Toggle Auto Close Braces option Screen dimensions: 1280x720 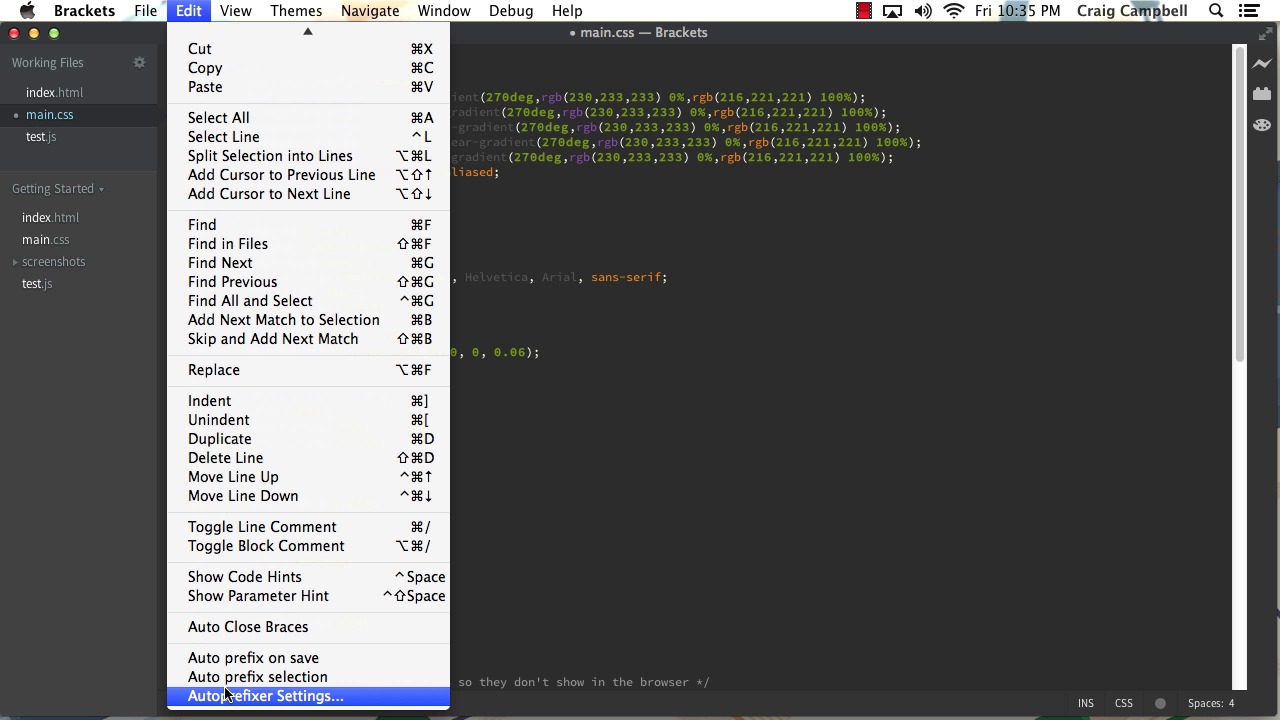[x=309, y=627]
